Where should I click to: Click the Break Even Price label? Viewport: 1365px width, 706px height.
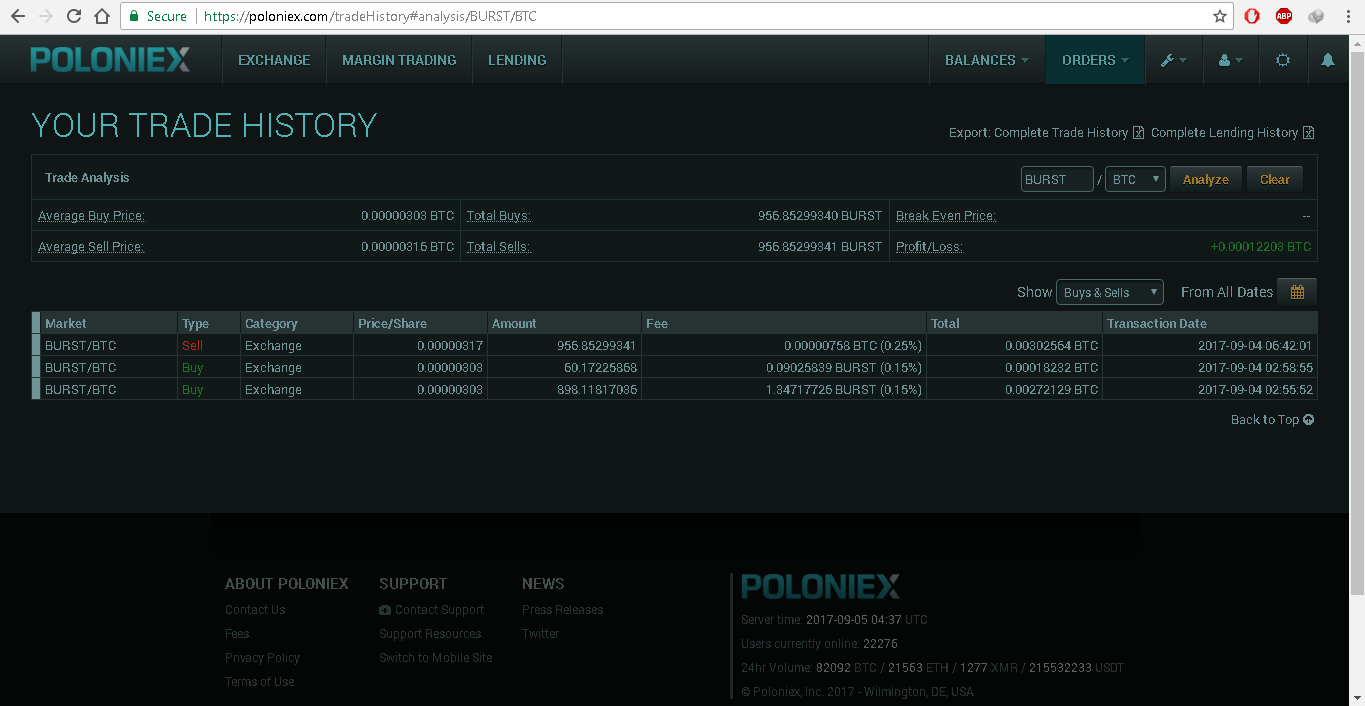pyautogui.click(x=946, y=216)
